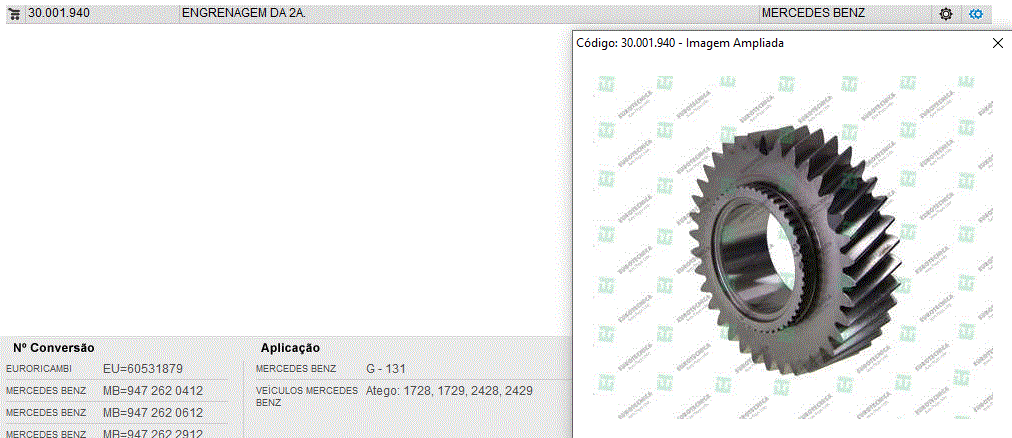1012x438 pixels.
Task: Click the Aplicação section header
Action: click(x=290, y=348)
